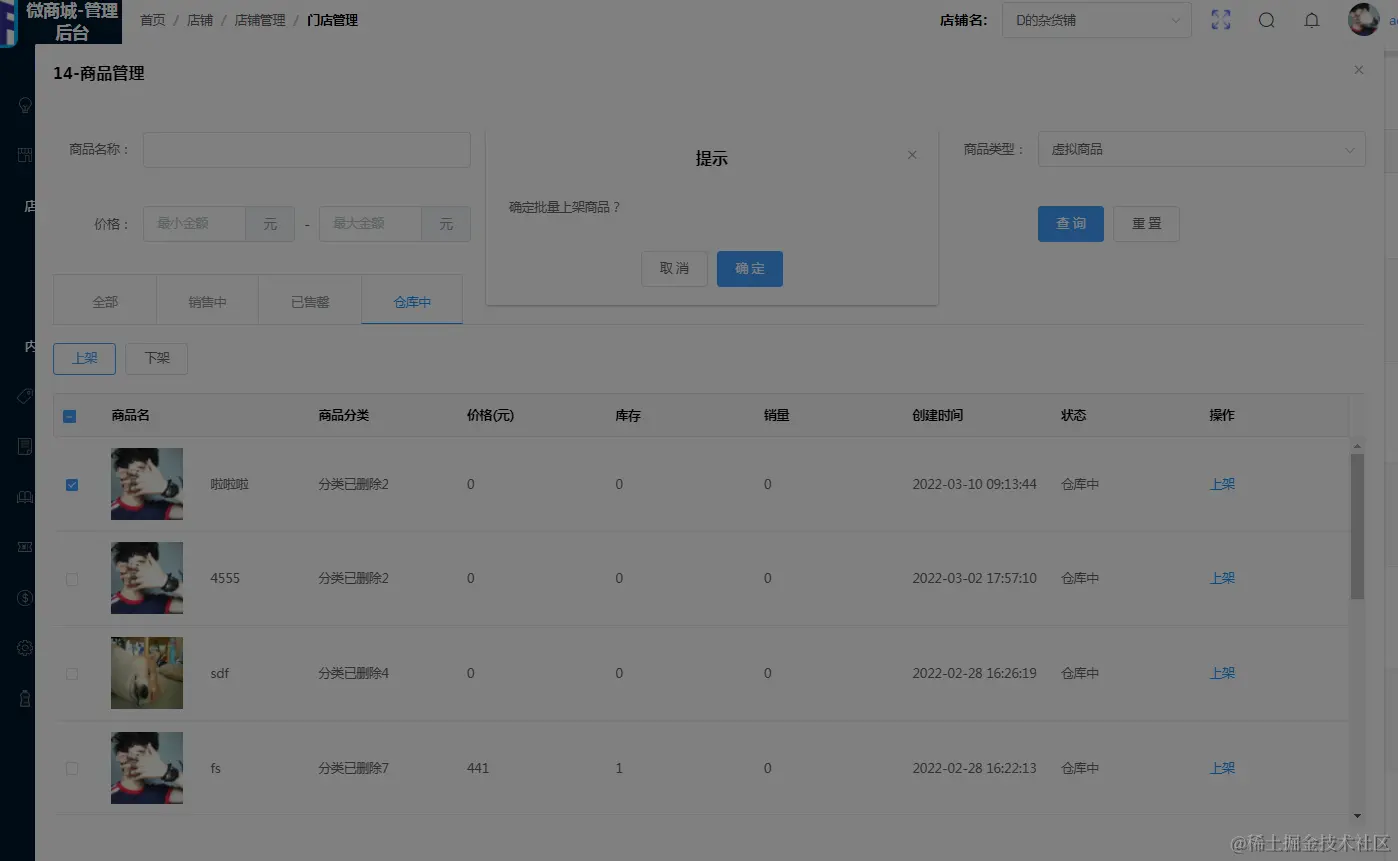Click the 库存 column header

tap(628, 415)
